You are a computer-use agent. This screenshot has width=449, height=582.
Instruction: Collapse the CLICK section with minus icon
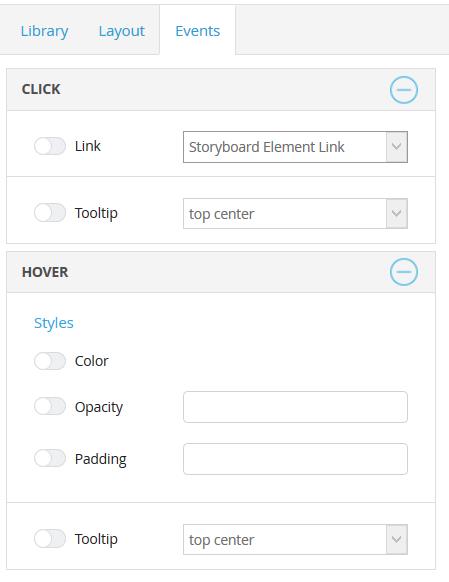click(404, 90)
